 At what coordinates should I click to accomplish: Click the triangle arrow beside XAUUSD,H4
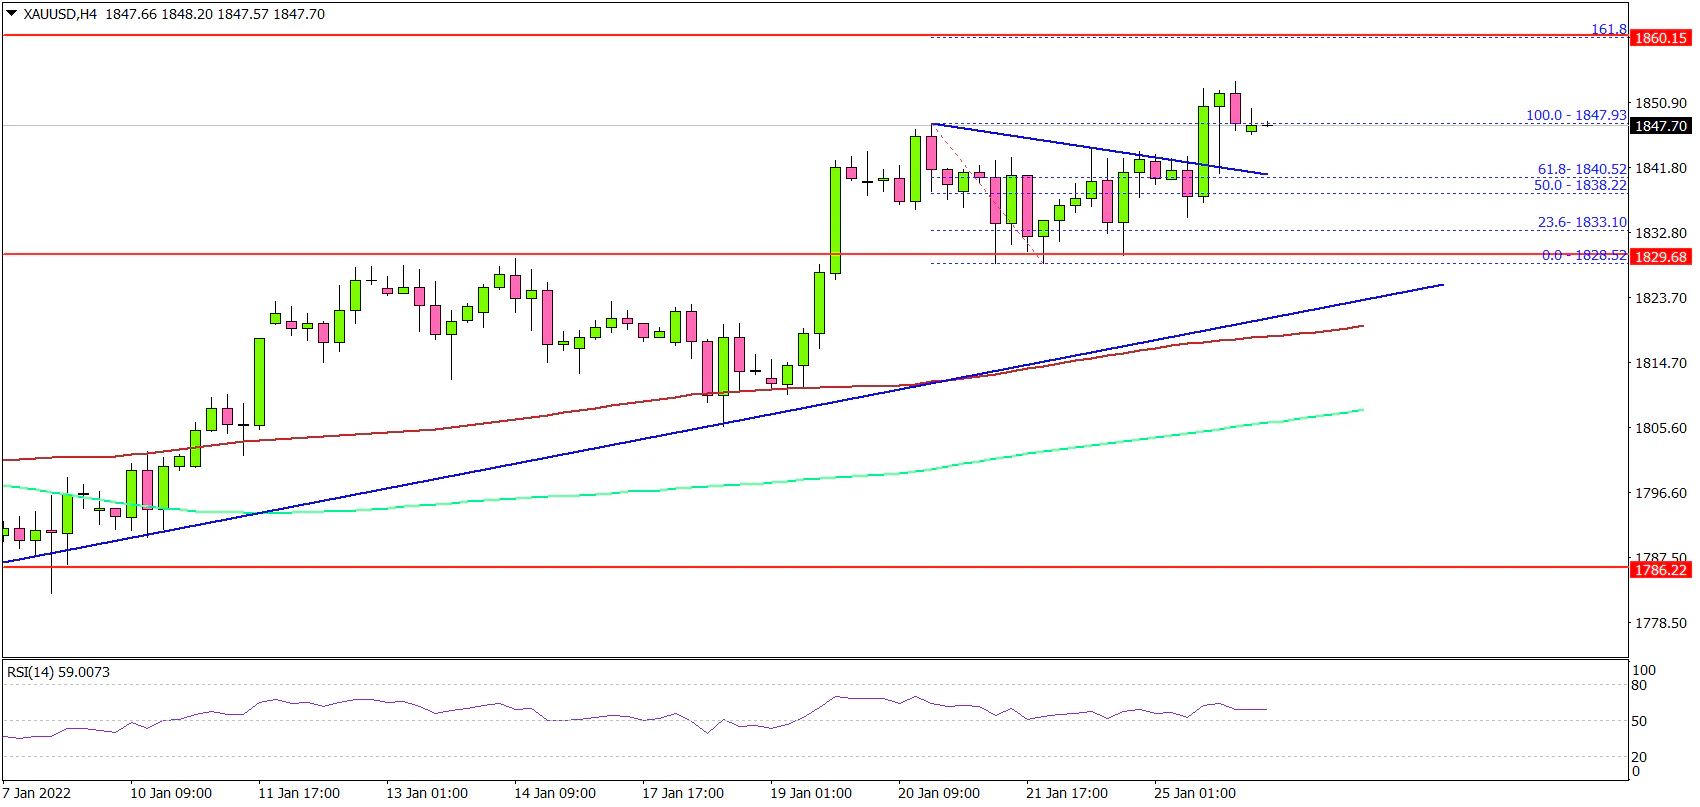coord(11,14)
